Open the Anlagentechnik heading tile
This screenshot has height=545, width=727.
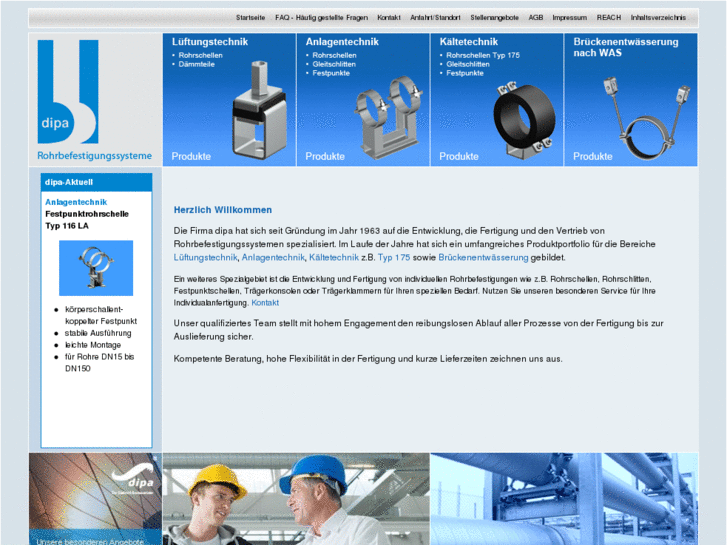coord(342,42)
